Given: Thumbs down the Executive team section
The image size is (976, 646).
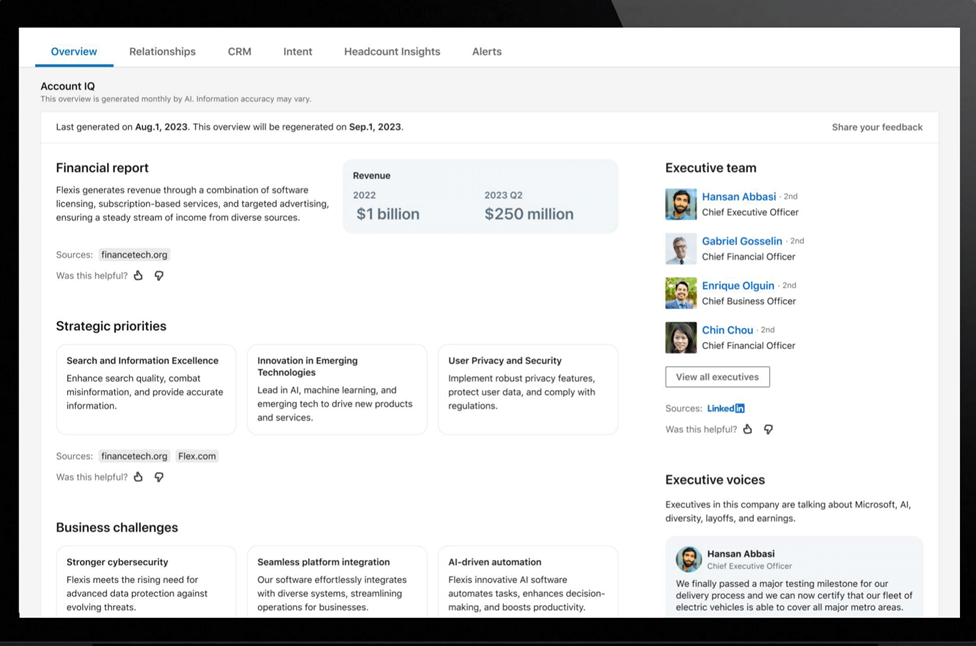Looking at the screenshot, I should [768, 430].
